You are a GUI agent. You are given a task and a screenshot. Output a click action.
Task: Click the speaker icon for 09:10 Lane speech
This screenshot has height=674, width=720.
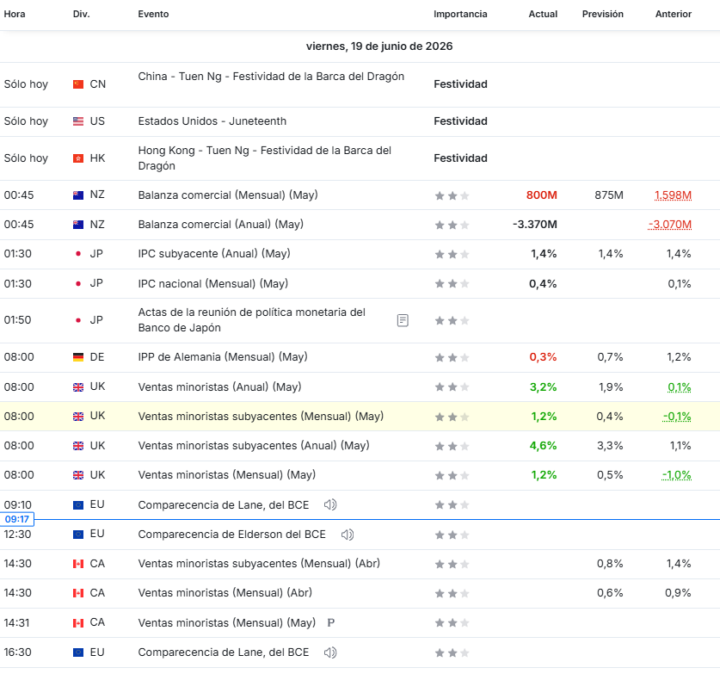click(x=330, y=505)
